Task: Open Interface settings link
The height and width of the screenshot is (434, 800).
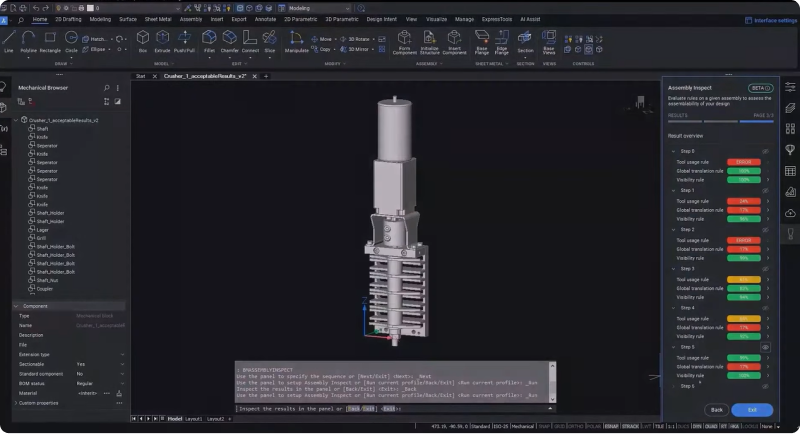Action: click(771, 20)
